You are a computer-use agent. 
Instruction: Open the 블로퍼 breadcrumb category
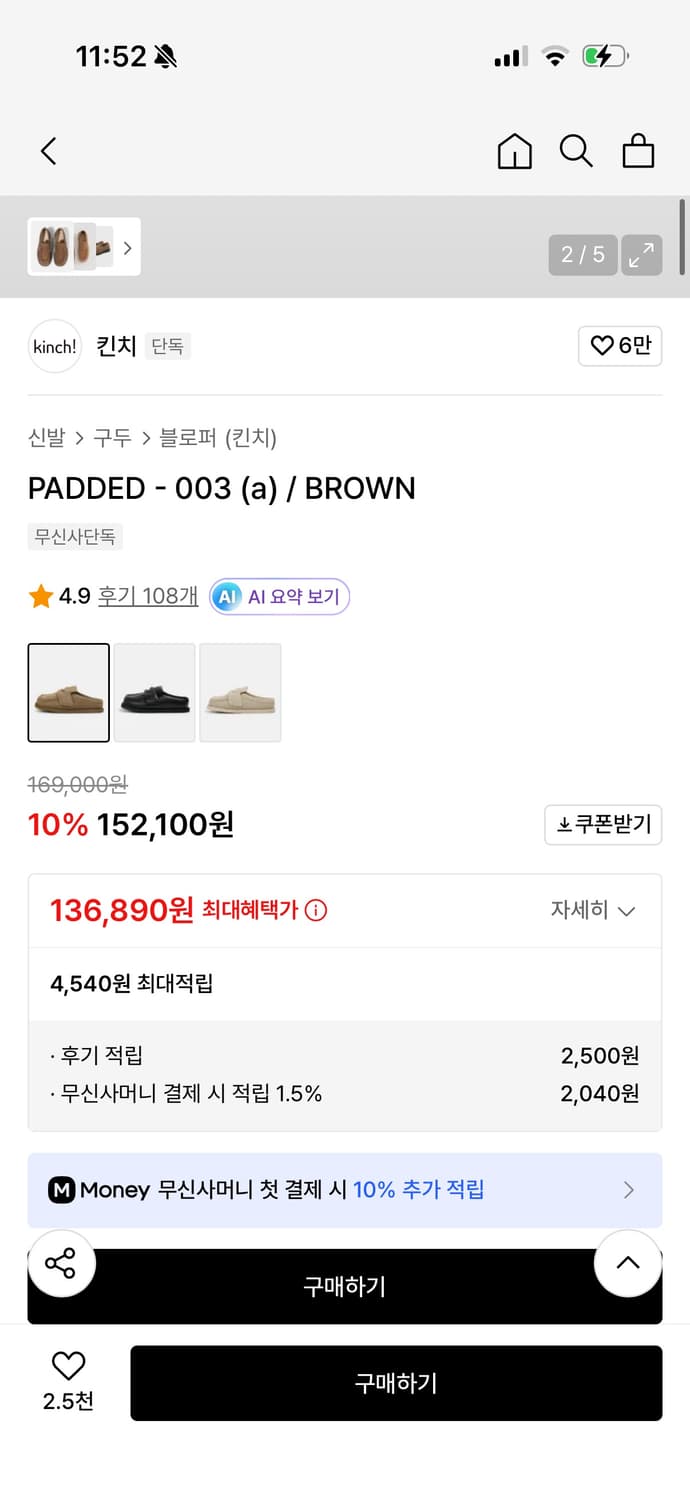point(187,438)
